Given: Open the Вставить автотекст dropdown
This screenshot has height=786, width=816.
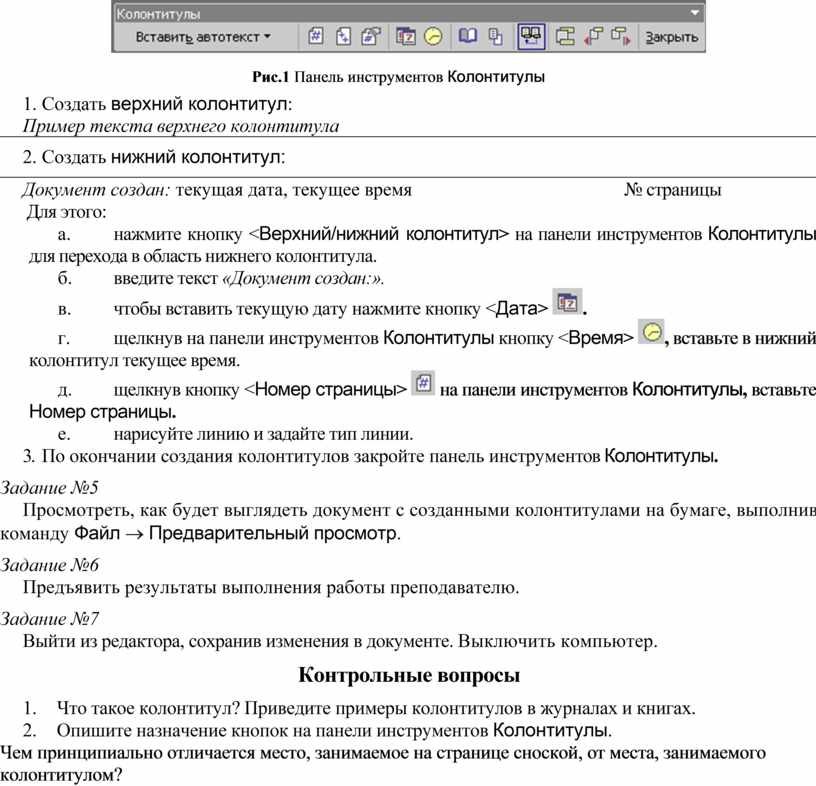Looking at the screenshot, I should [x=203, y=37].
